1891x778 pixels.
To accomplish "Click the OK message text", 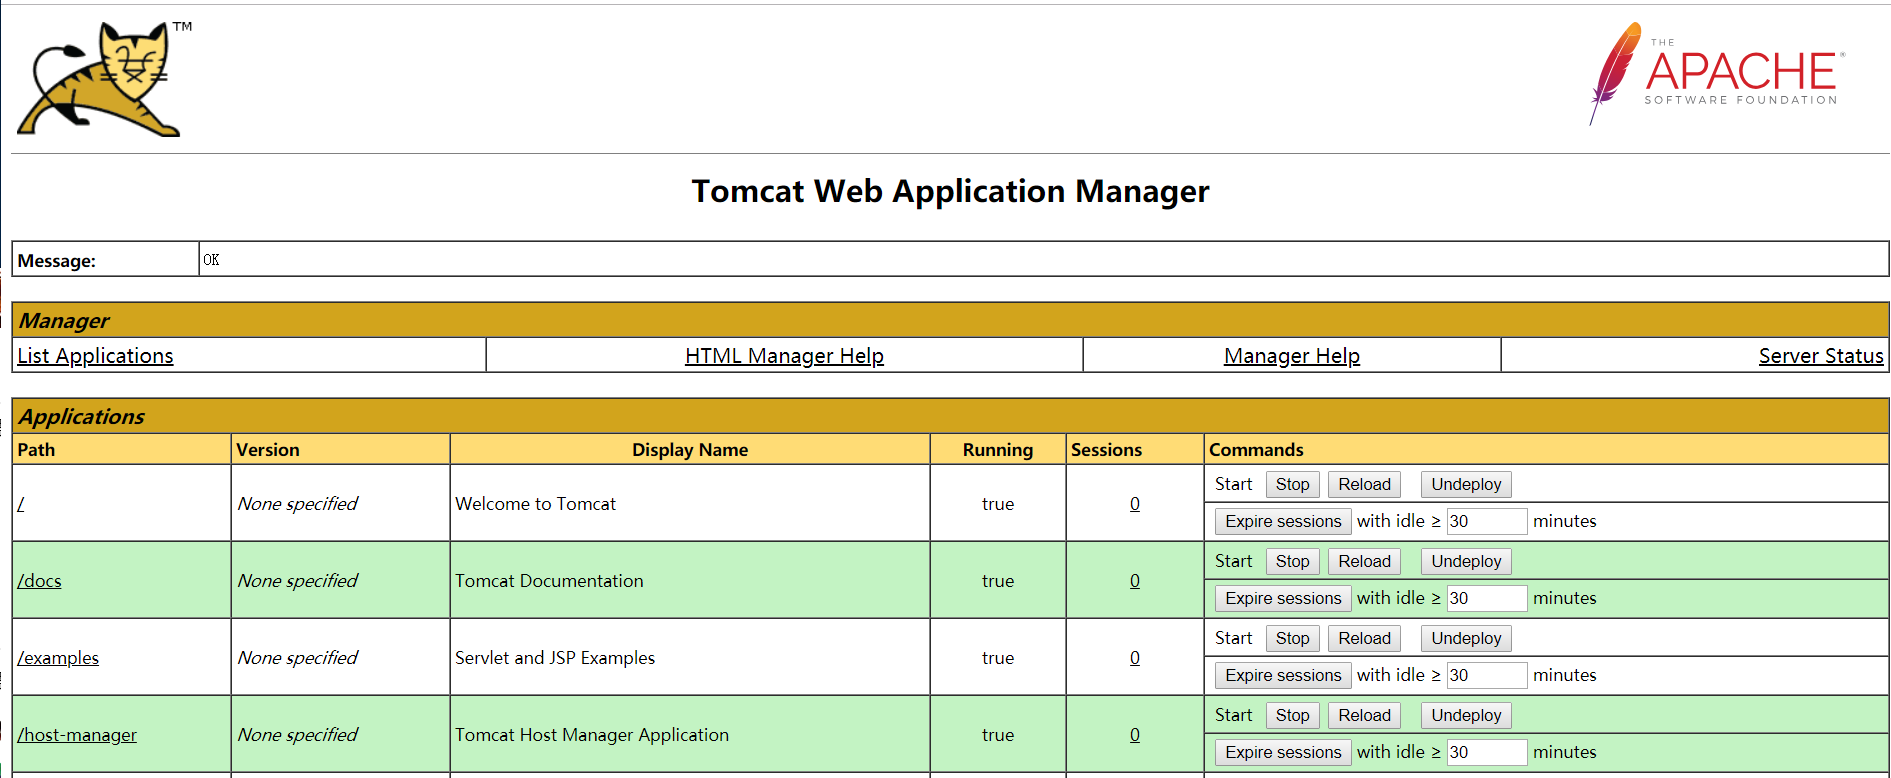I will [211, 260].
